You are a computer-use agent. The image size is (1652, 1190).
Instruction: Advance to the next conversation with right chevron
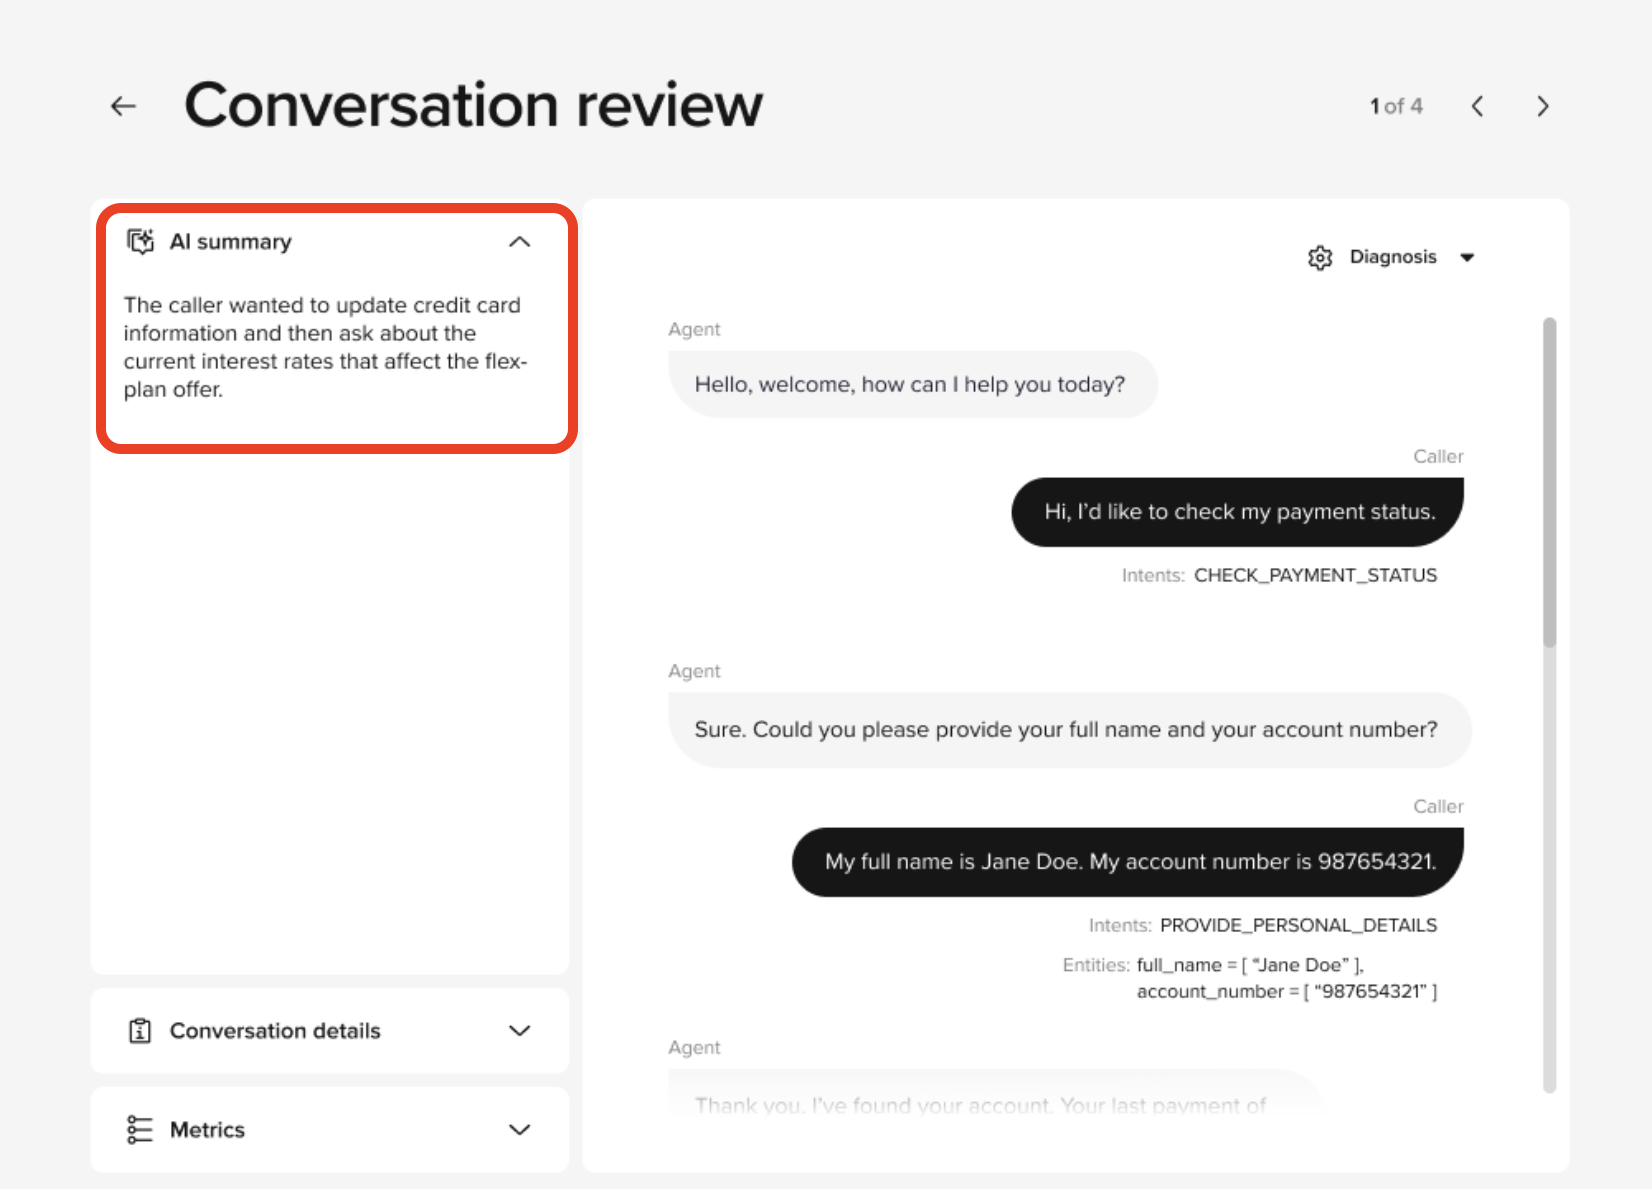[x=1542, y=106]
